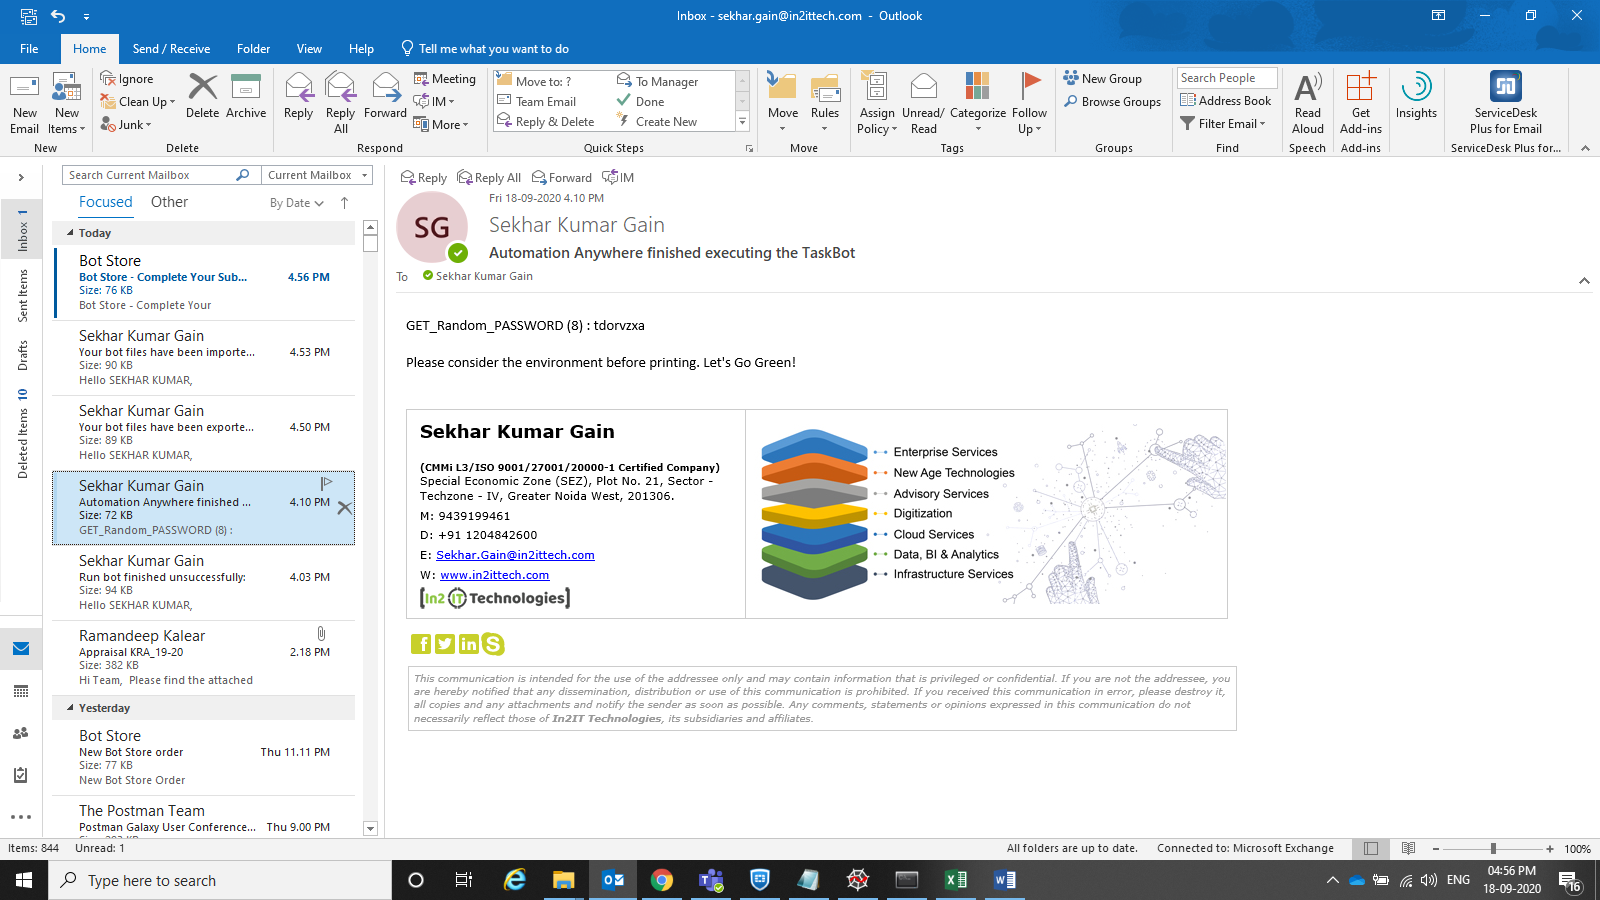Open Excel from the taskbar
1600x900 pixels.
click(x=956, y=880)
